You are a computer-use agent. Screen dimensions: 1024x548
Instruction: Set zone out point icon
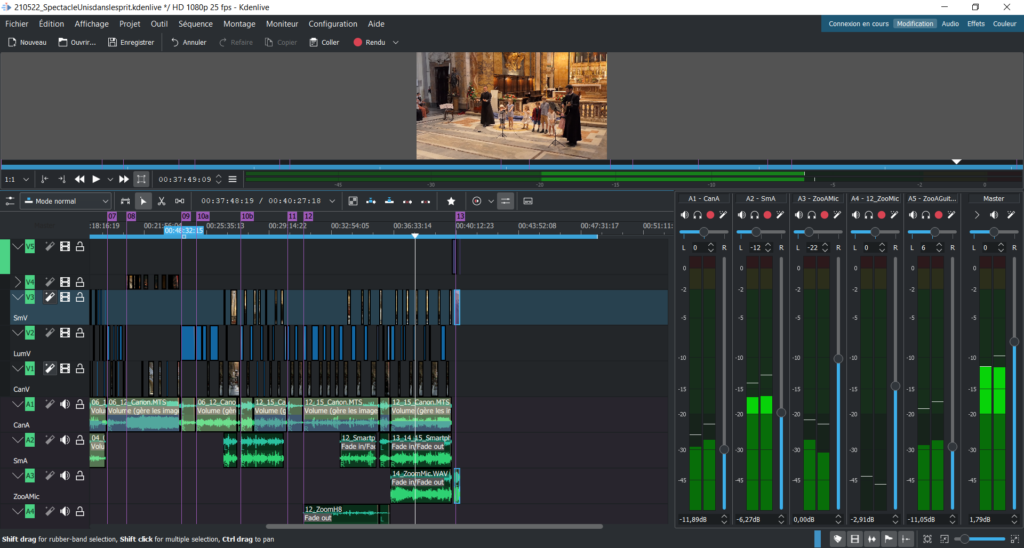61,179
